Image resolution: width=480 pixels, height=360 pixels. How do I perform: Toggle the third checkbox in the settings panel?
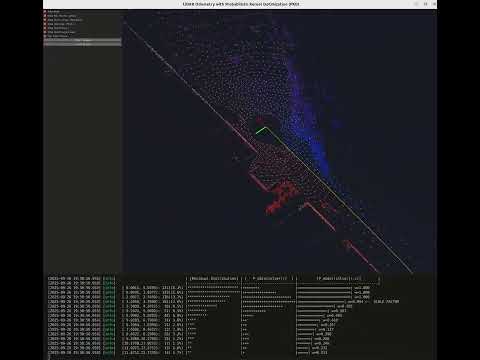(45, 20)
